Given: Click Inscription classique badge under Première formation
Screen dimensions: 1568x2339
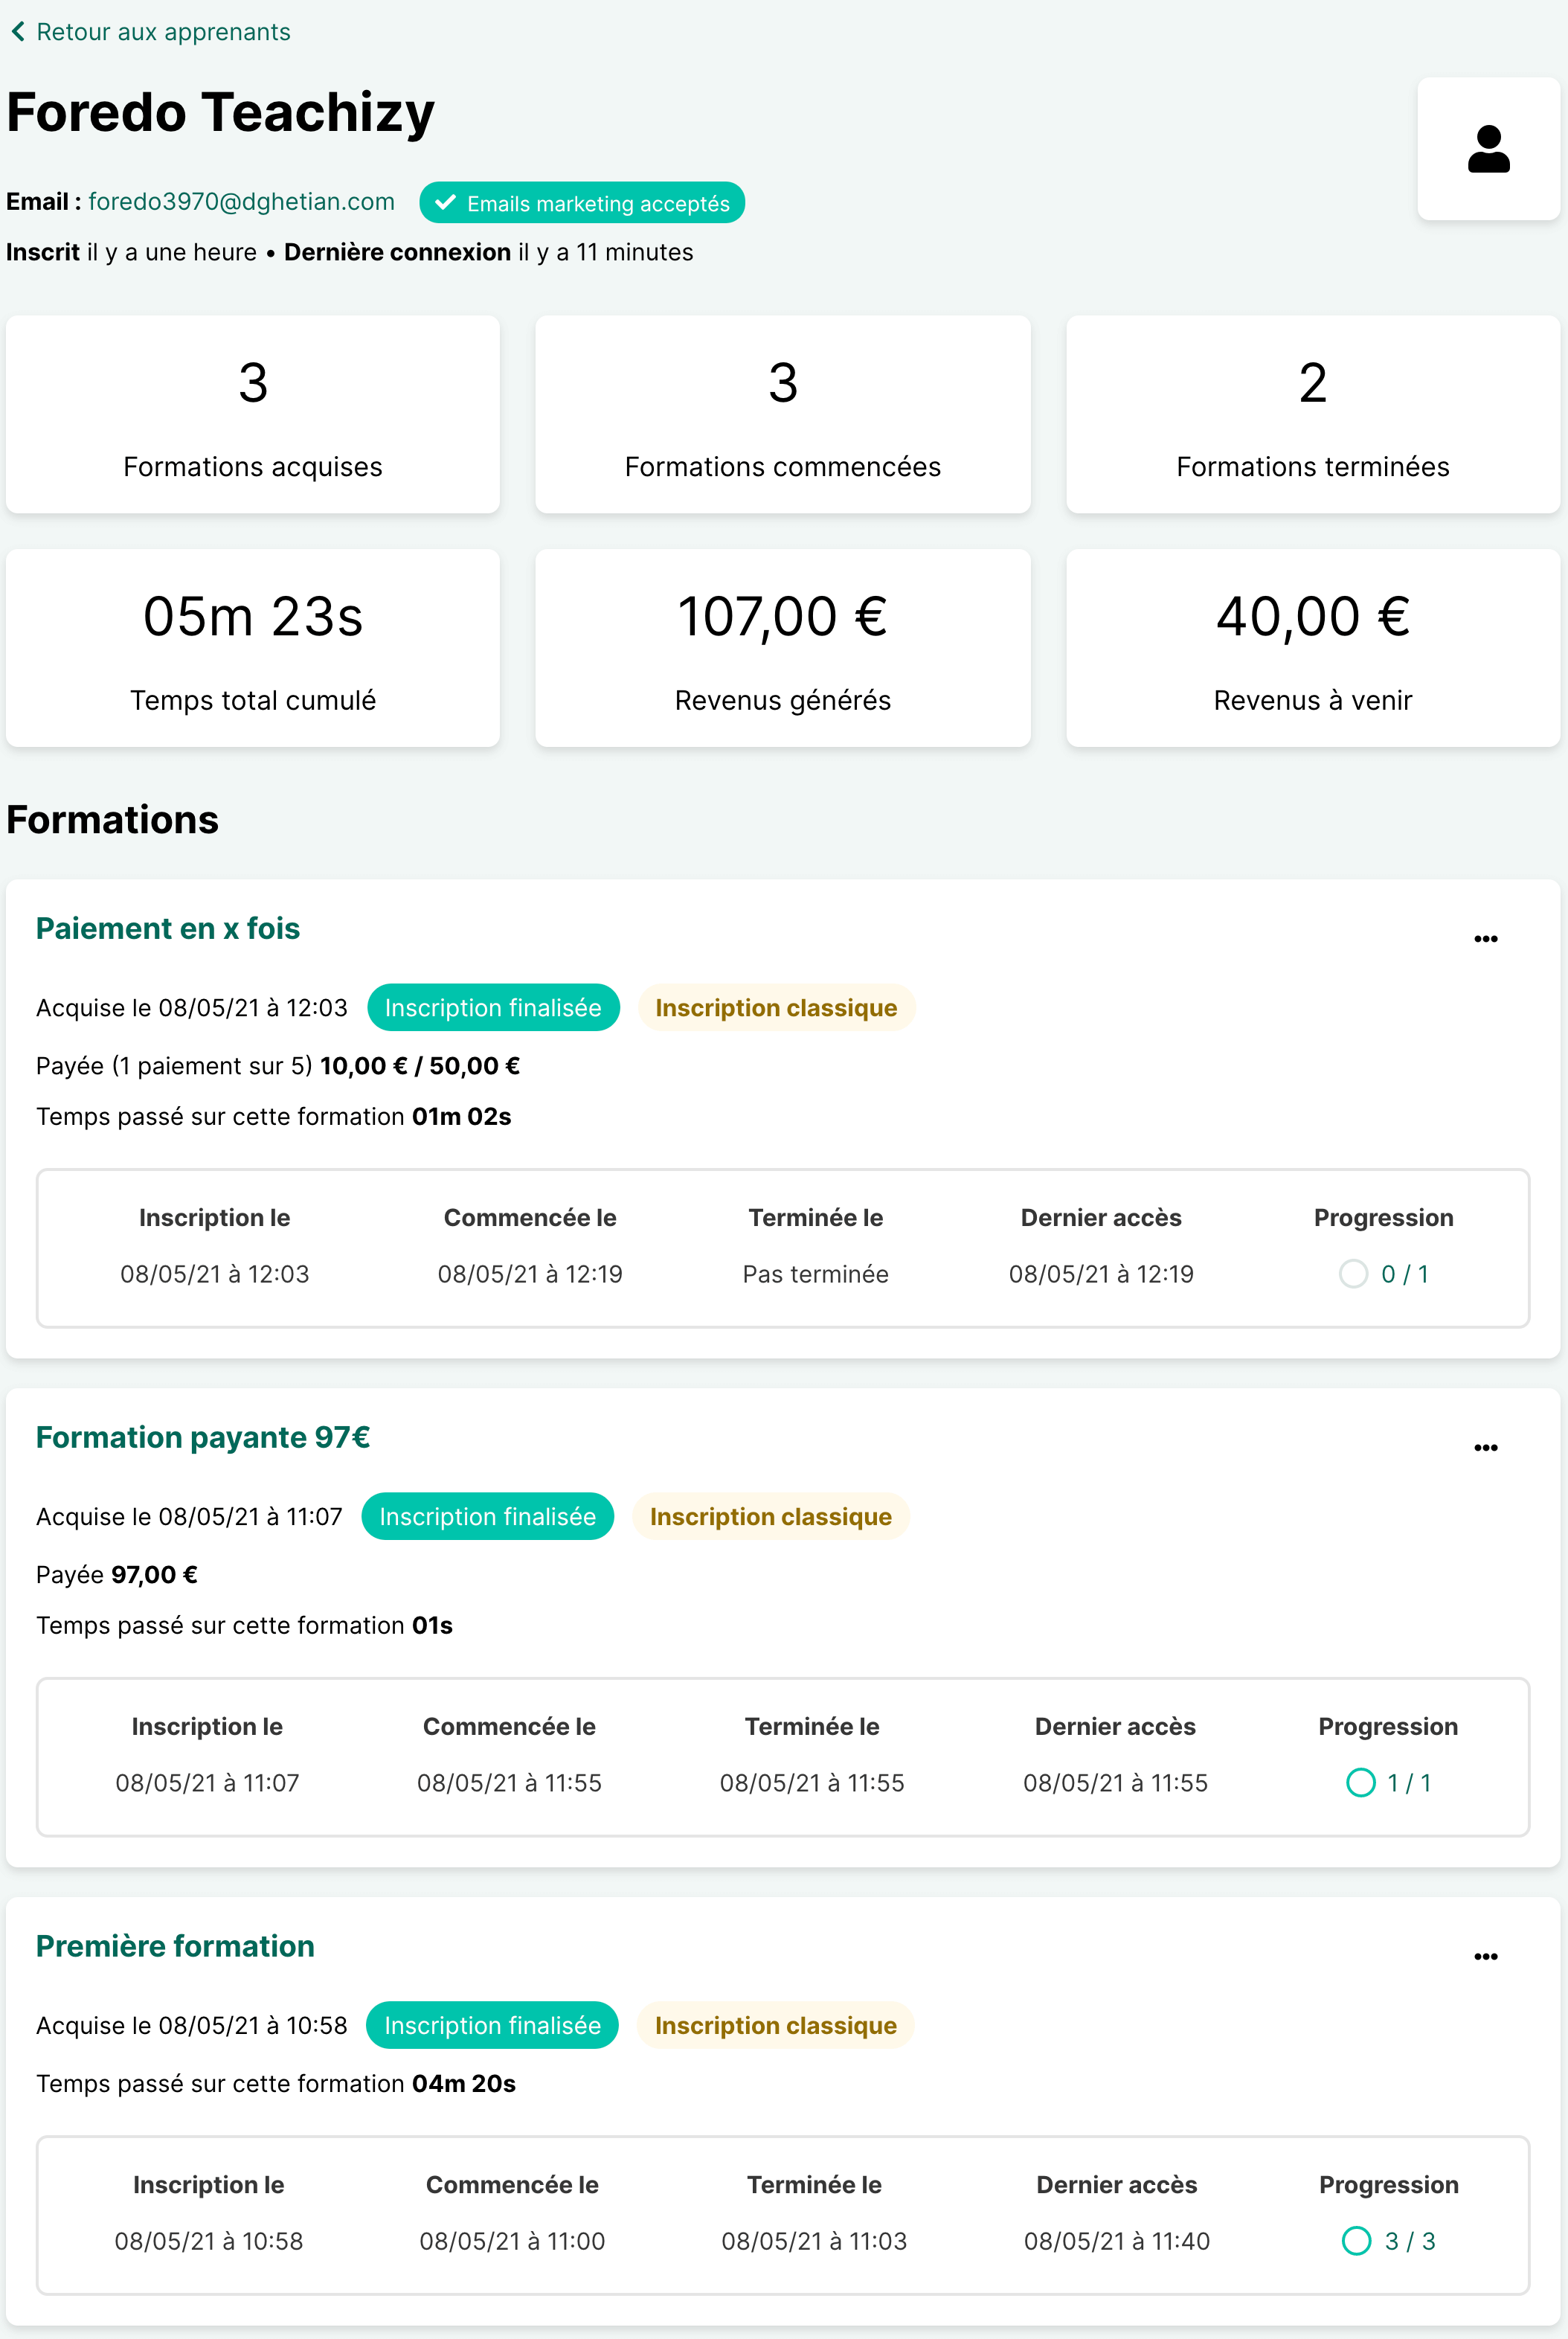Looking at the screenshot, I should tap(775, 2026).
